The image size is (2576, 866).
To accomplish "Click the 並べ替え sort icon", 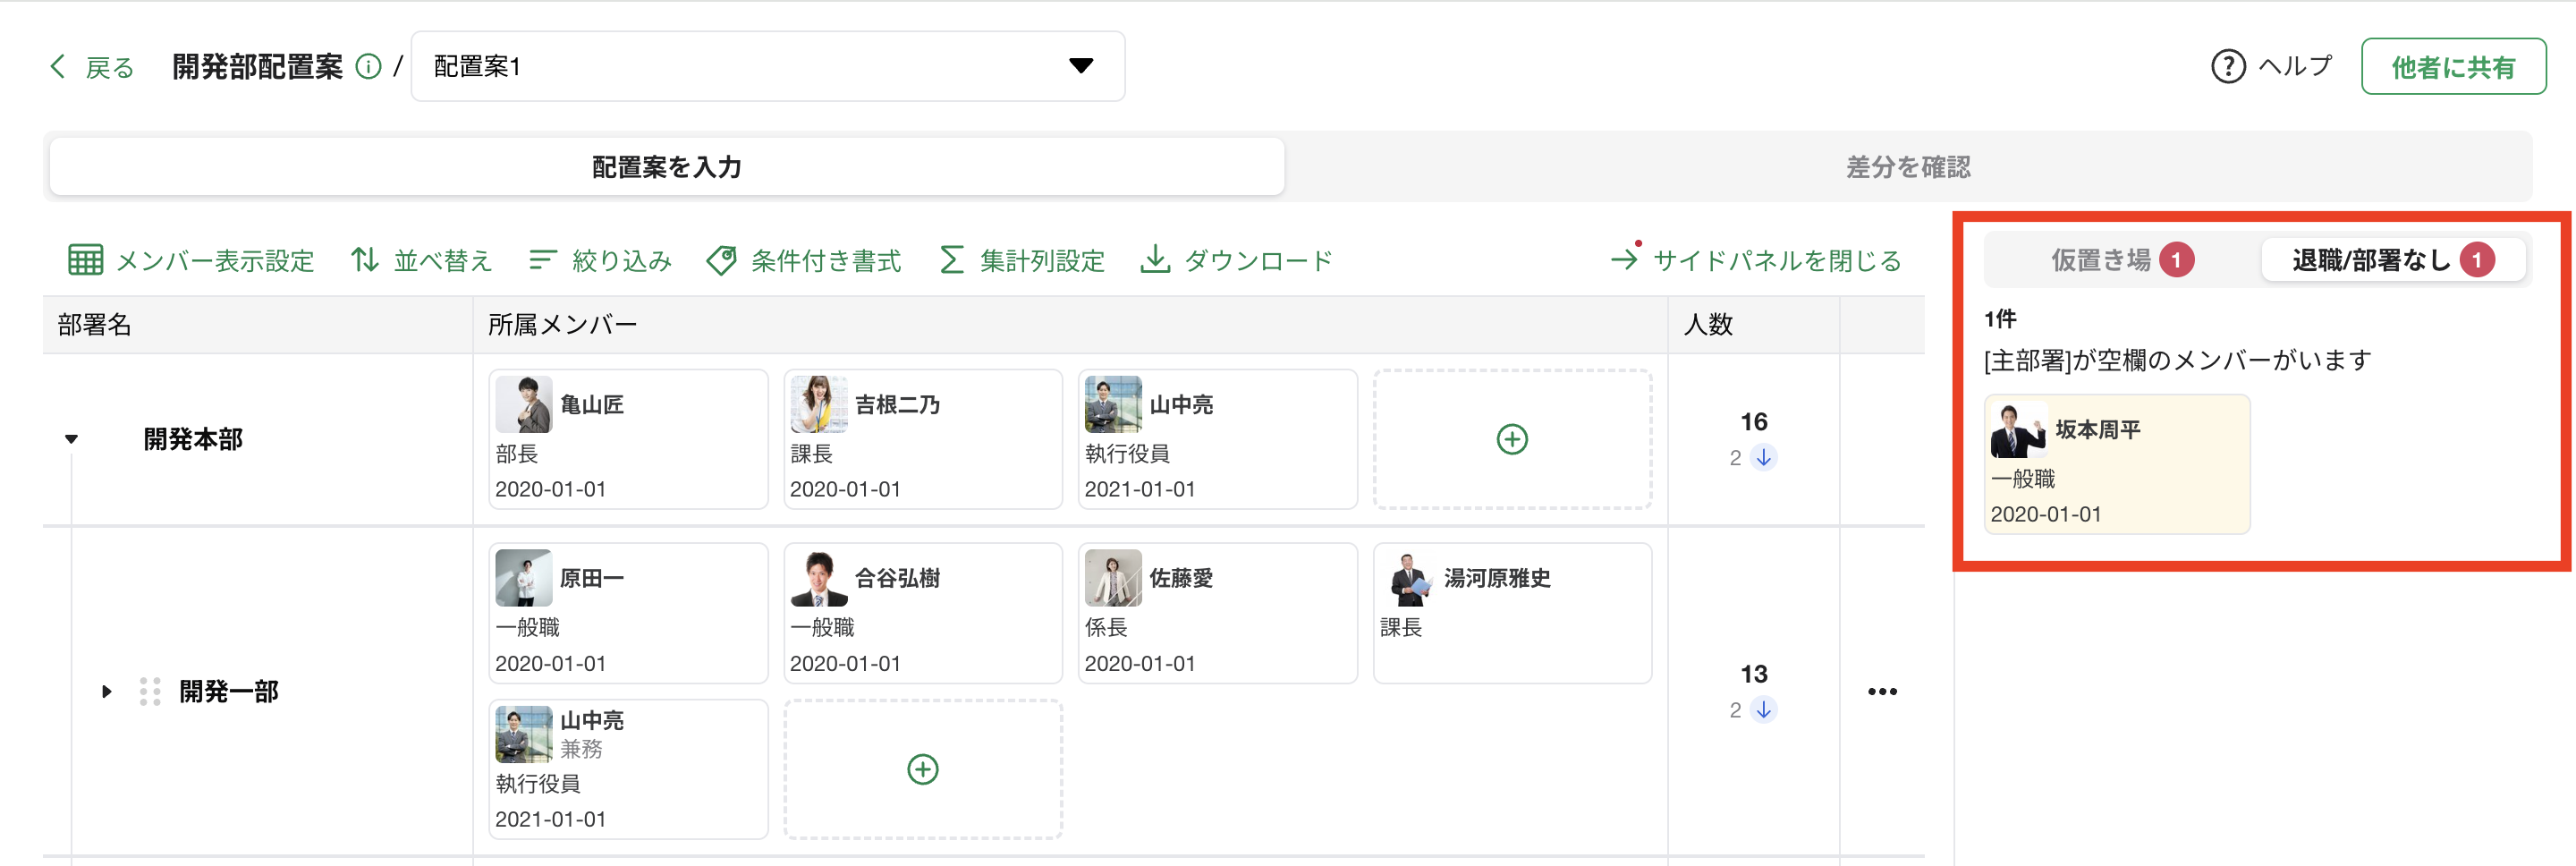I will 365,260.
